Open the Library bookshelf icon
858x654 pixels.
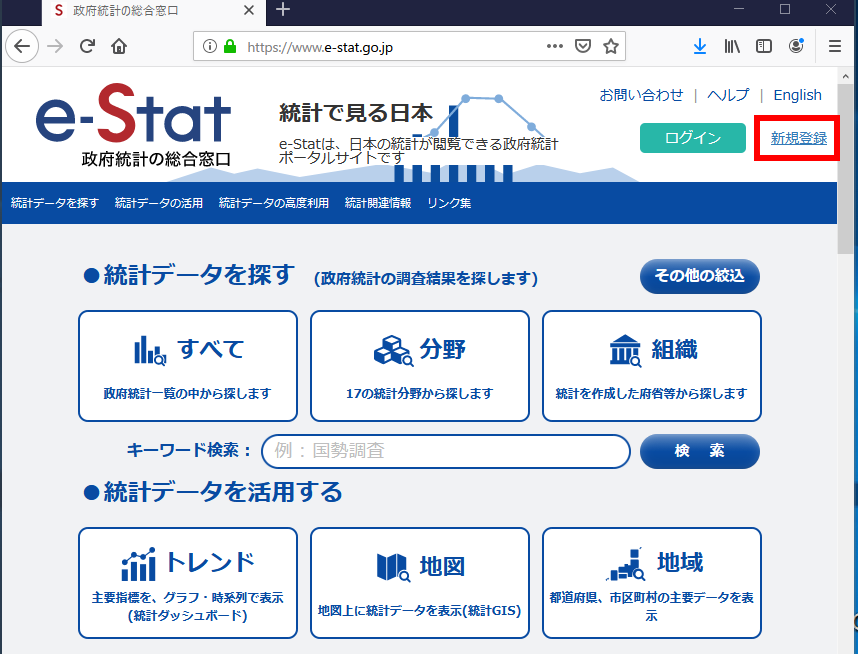click(732, 47)
